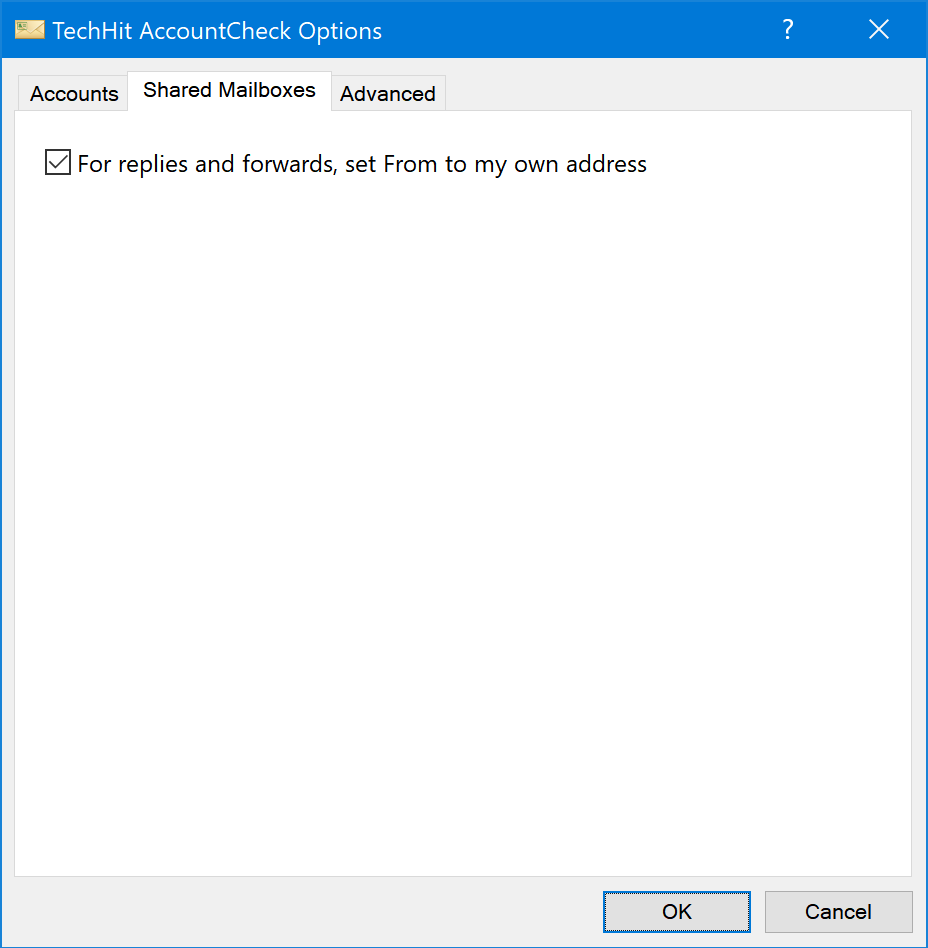Confirm options with the OK button
Screen dimensions: 928x948
click(x=677, y=911)
